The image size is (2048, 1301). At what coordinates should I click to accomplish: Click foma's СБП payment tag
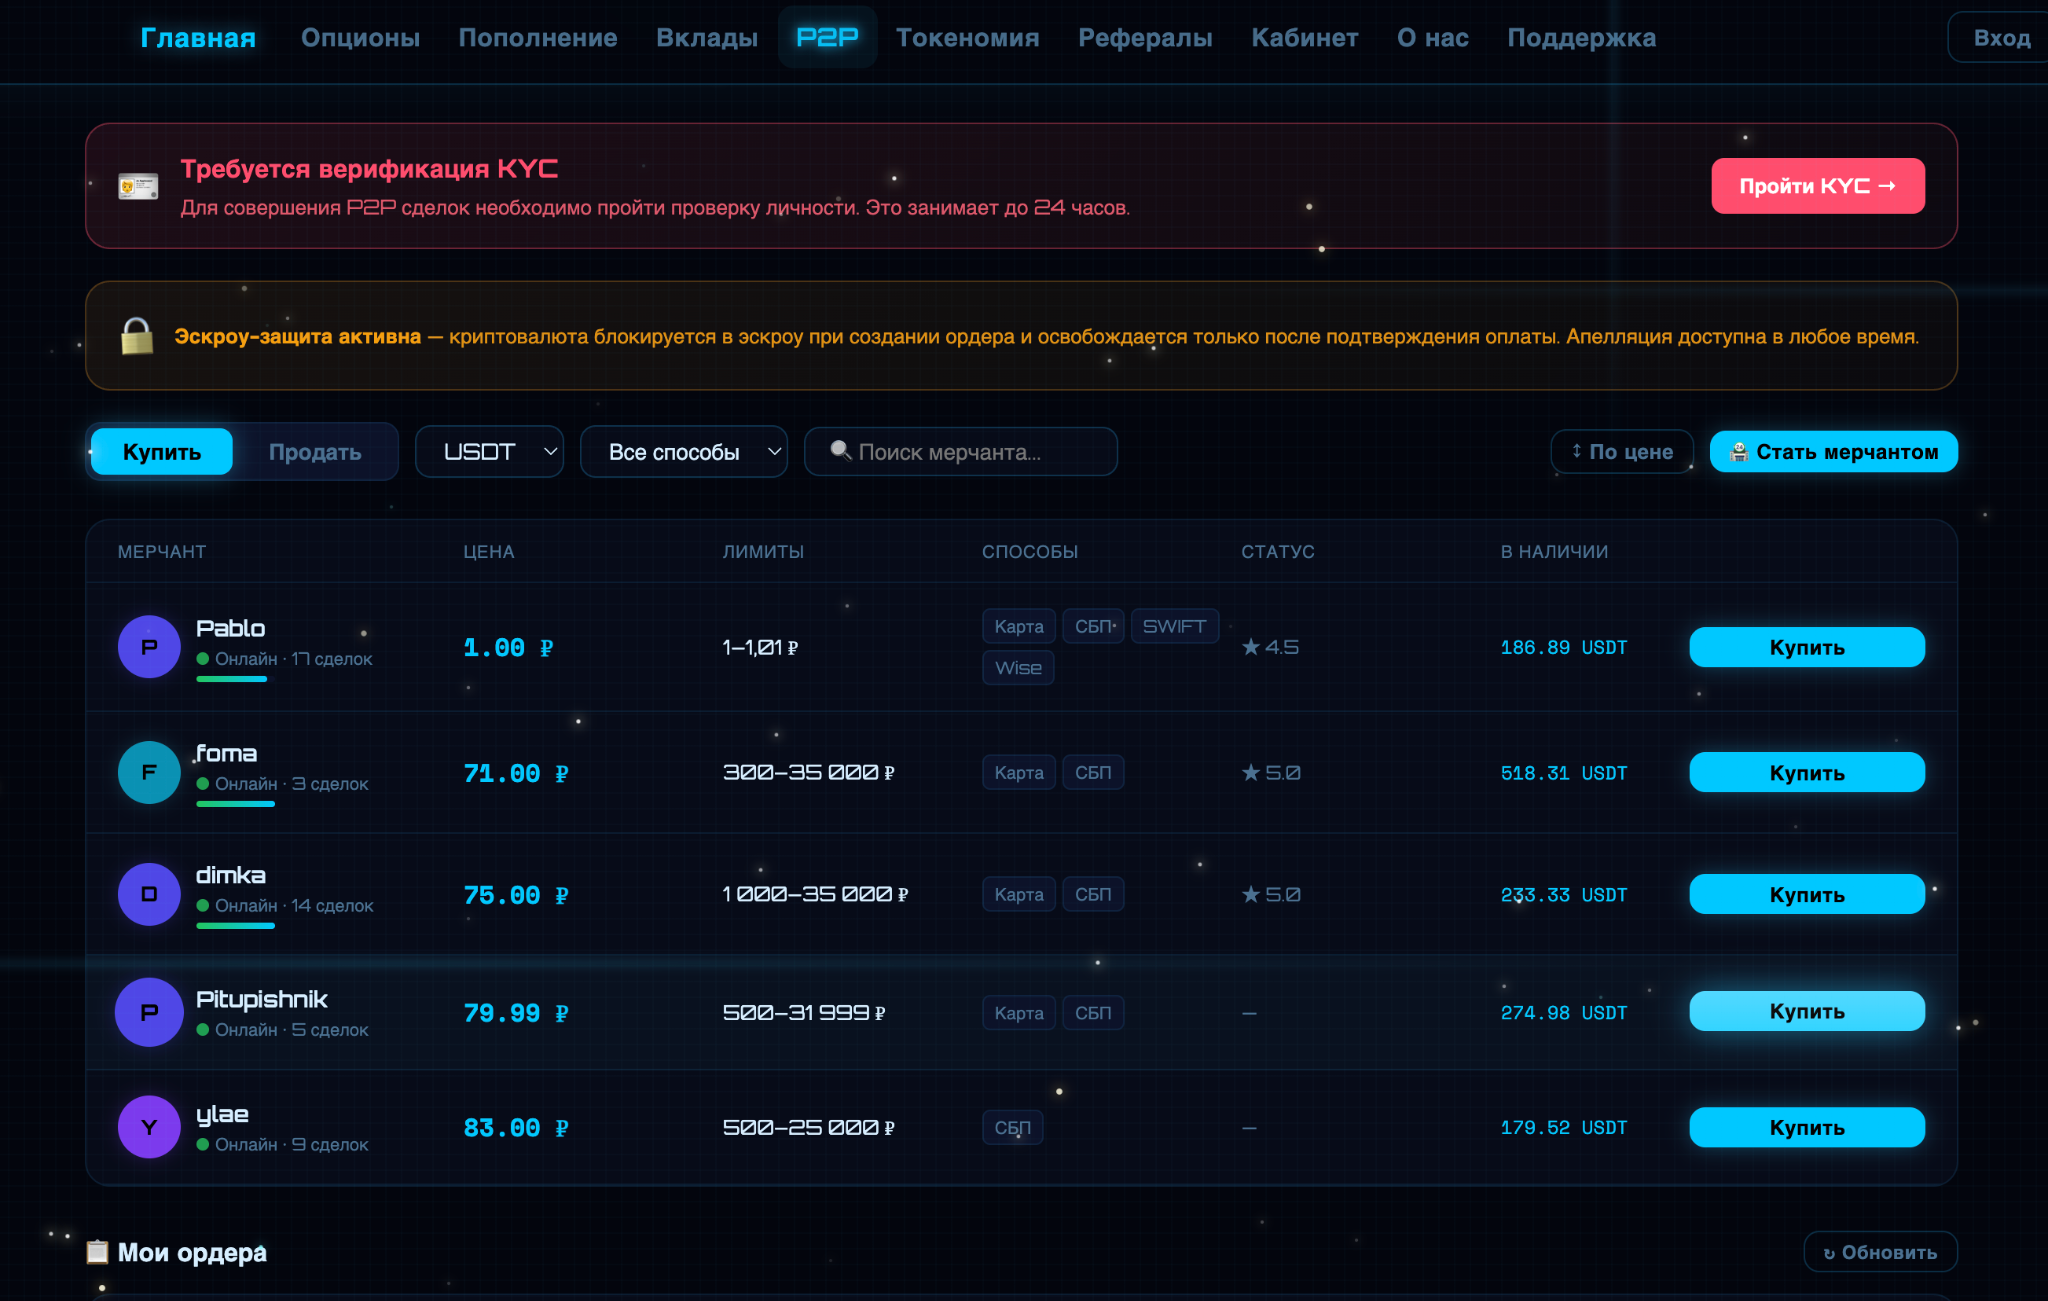click(x=1093, y=772)
